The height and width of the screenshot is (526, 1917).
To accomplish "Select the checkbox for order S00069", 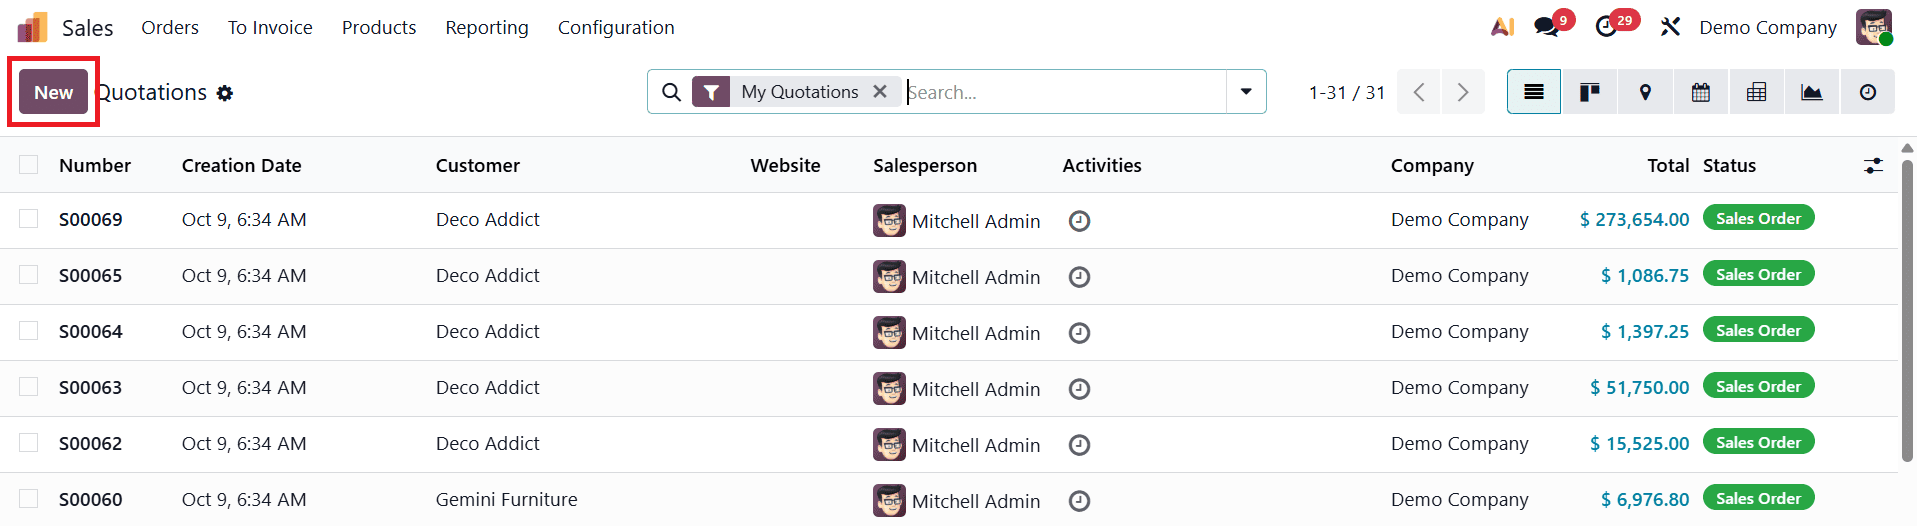I will (x=29, y=219).
